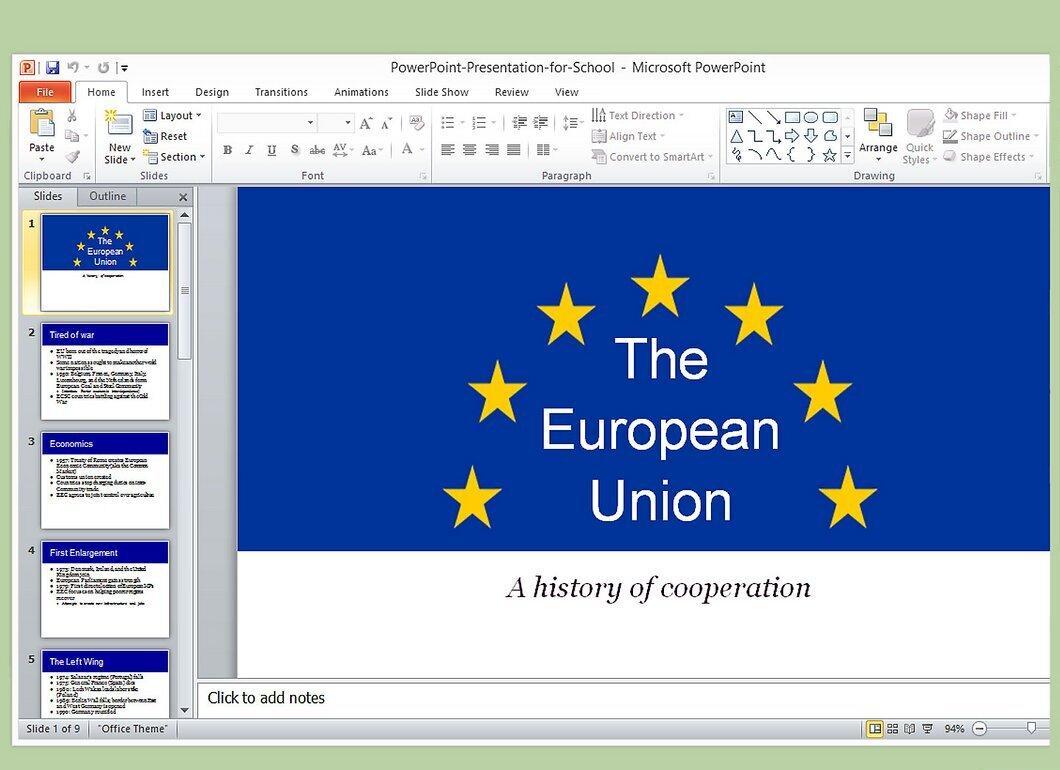Click the Save icon in quick access toolbar
Screen dimensions: 1060x770
coord(52,68)
